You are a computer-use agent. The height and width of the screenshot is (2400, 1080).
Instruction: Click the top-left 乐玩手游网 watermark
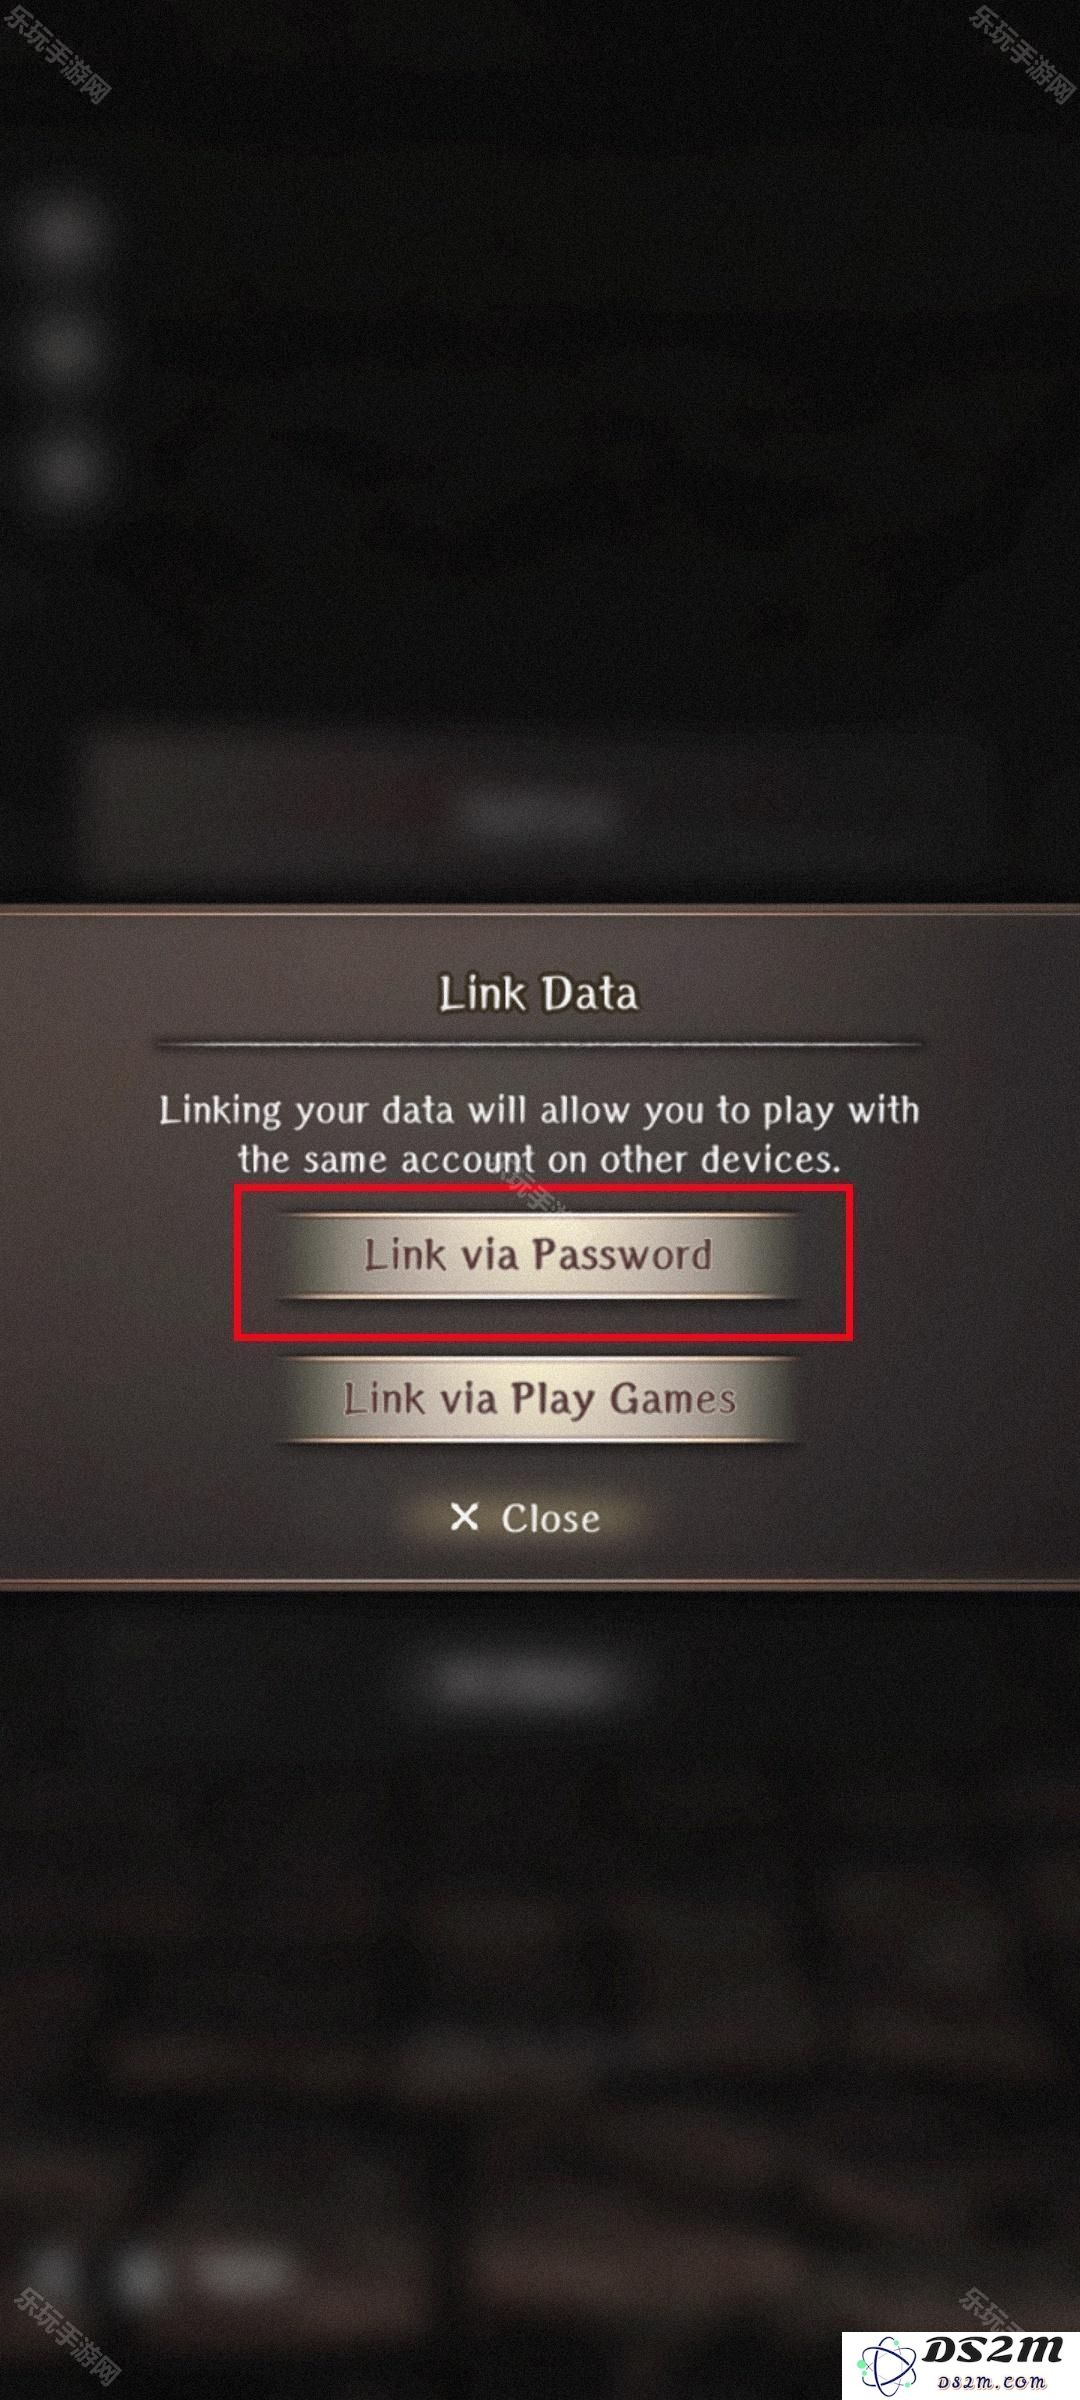tap(58, 52)
